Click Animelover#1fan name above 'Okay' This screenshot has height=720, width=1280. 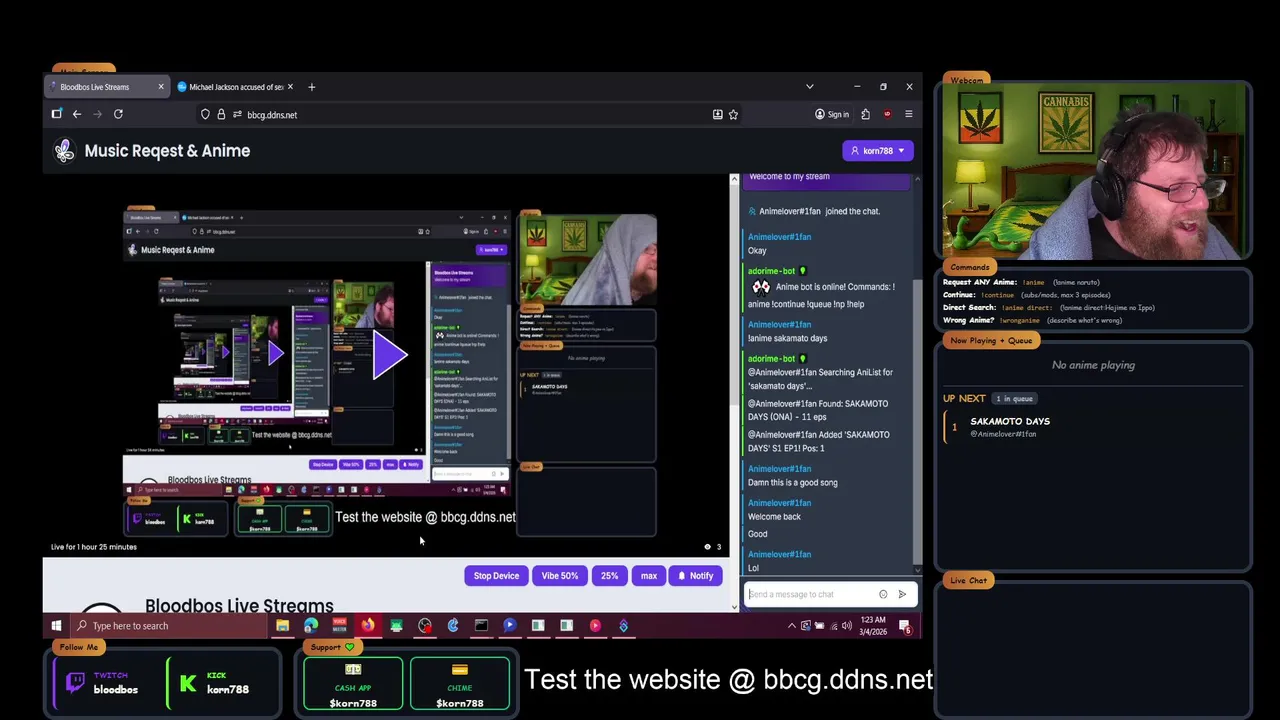[x=779, y=237]
